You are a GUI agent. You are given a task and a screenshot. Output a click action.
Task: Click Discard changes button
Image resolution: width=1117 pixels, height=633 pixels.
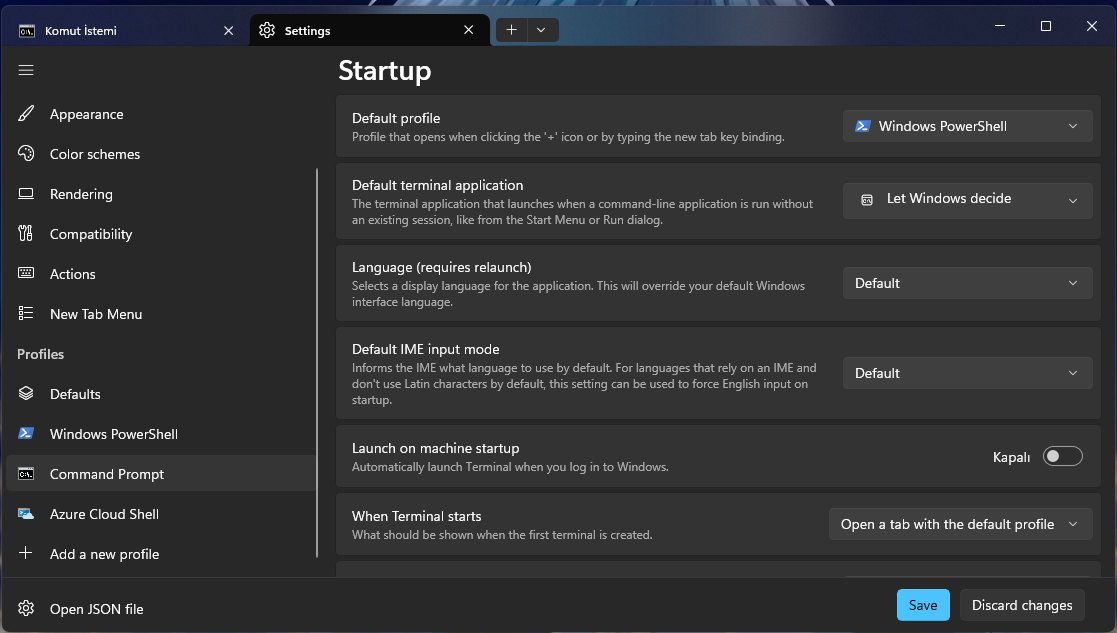1022,605
